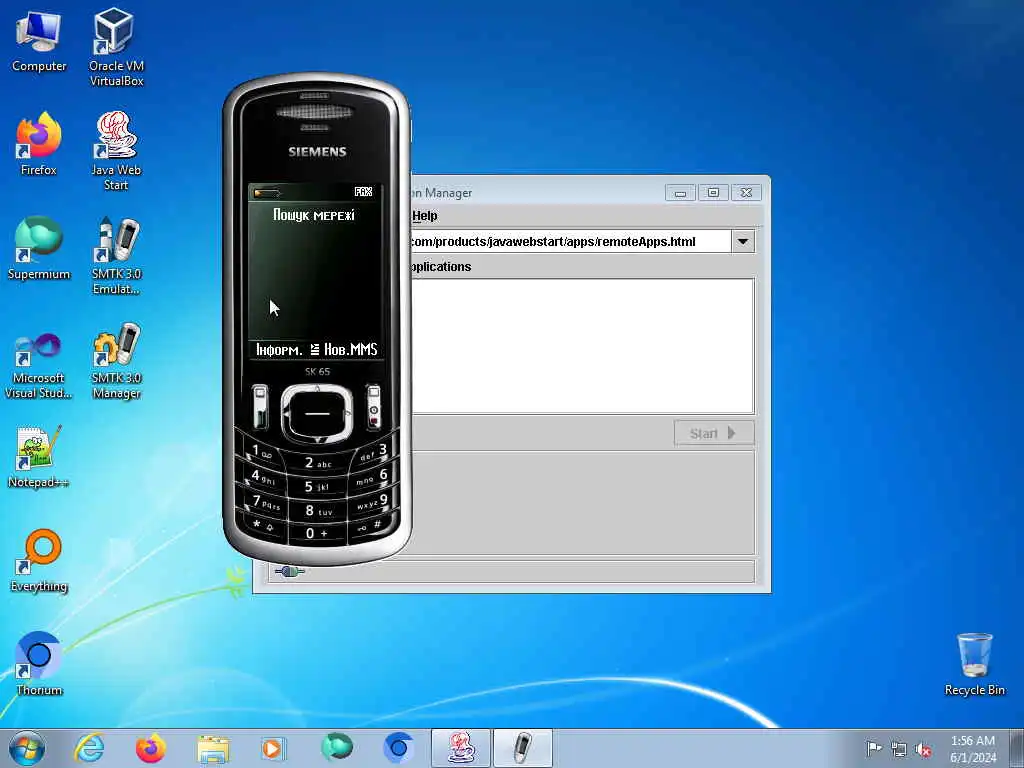Open the Help menu in Application Manager

pos(424,216)
